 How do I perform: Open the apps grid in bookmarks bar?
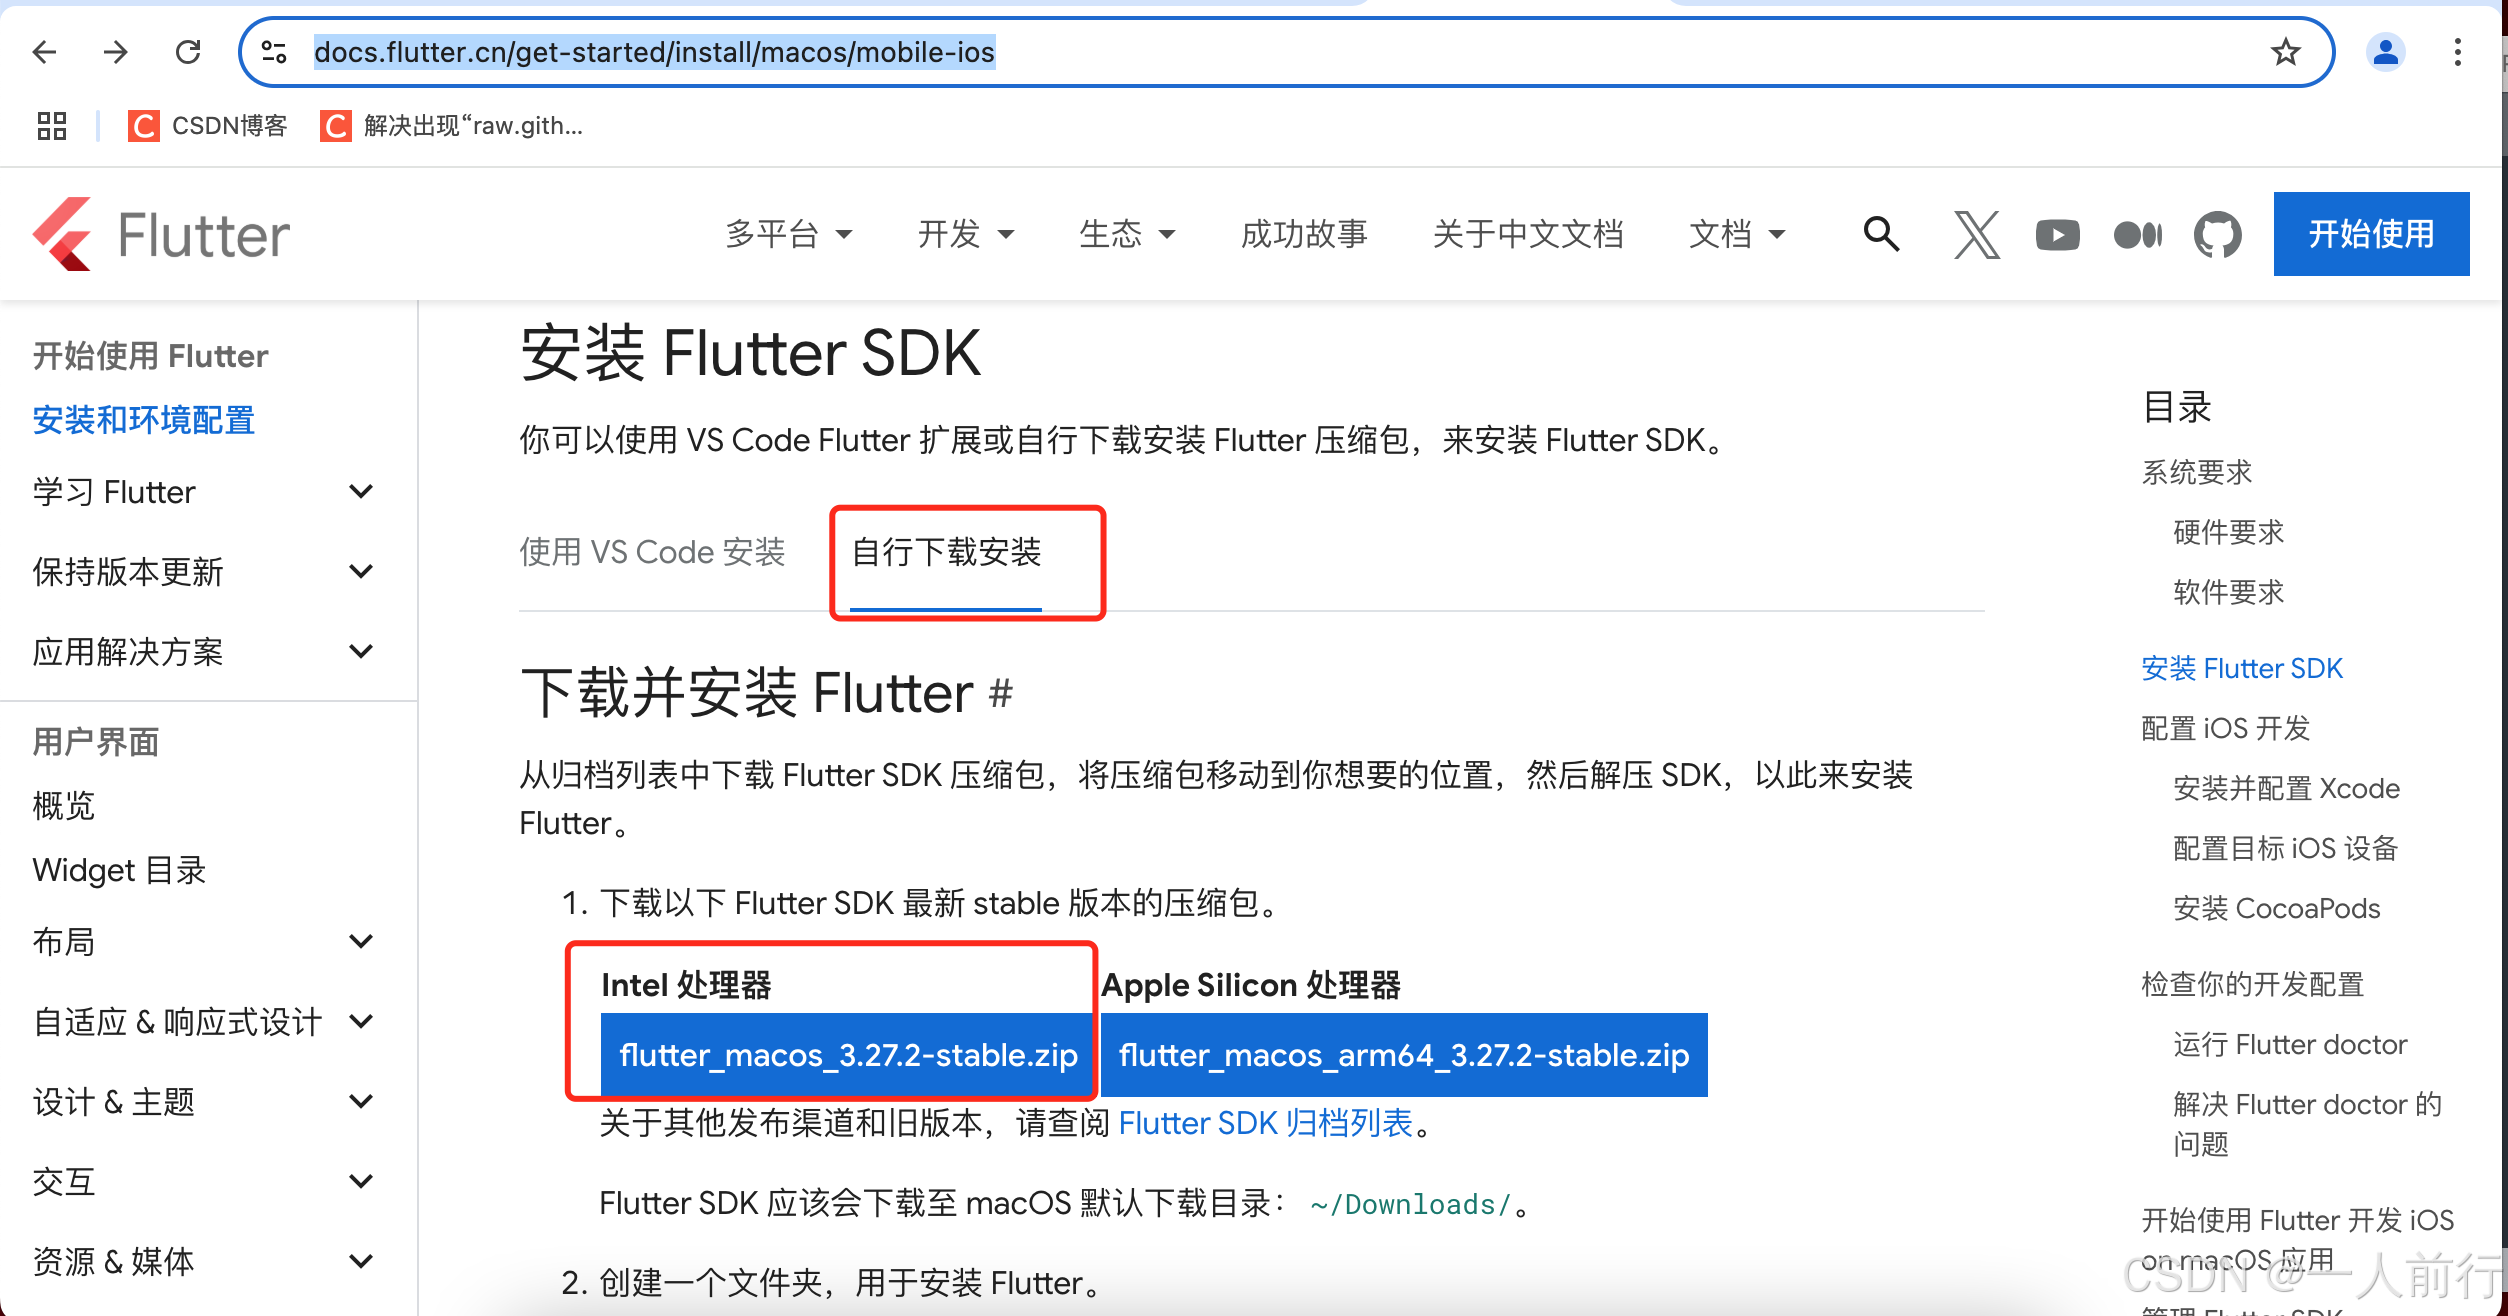[x=52, y=126]
